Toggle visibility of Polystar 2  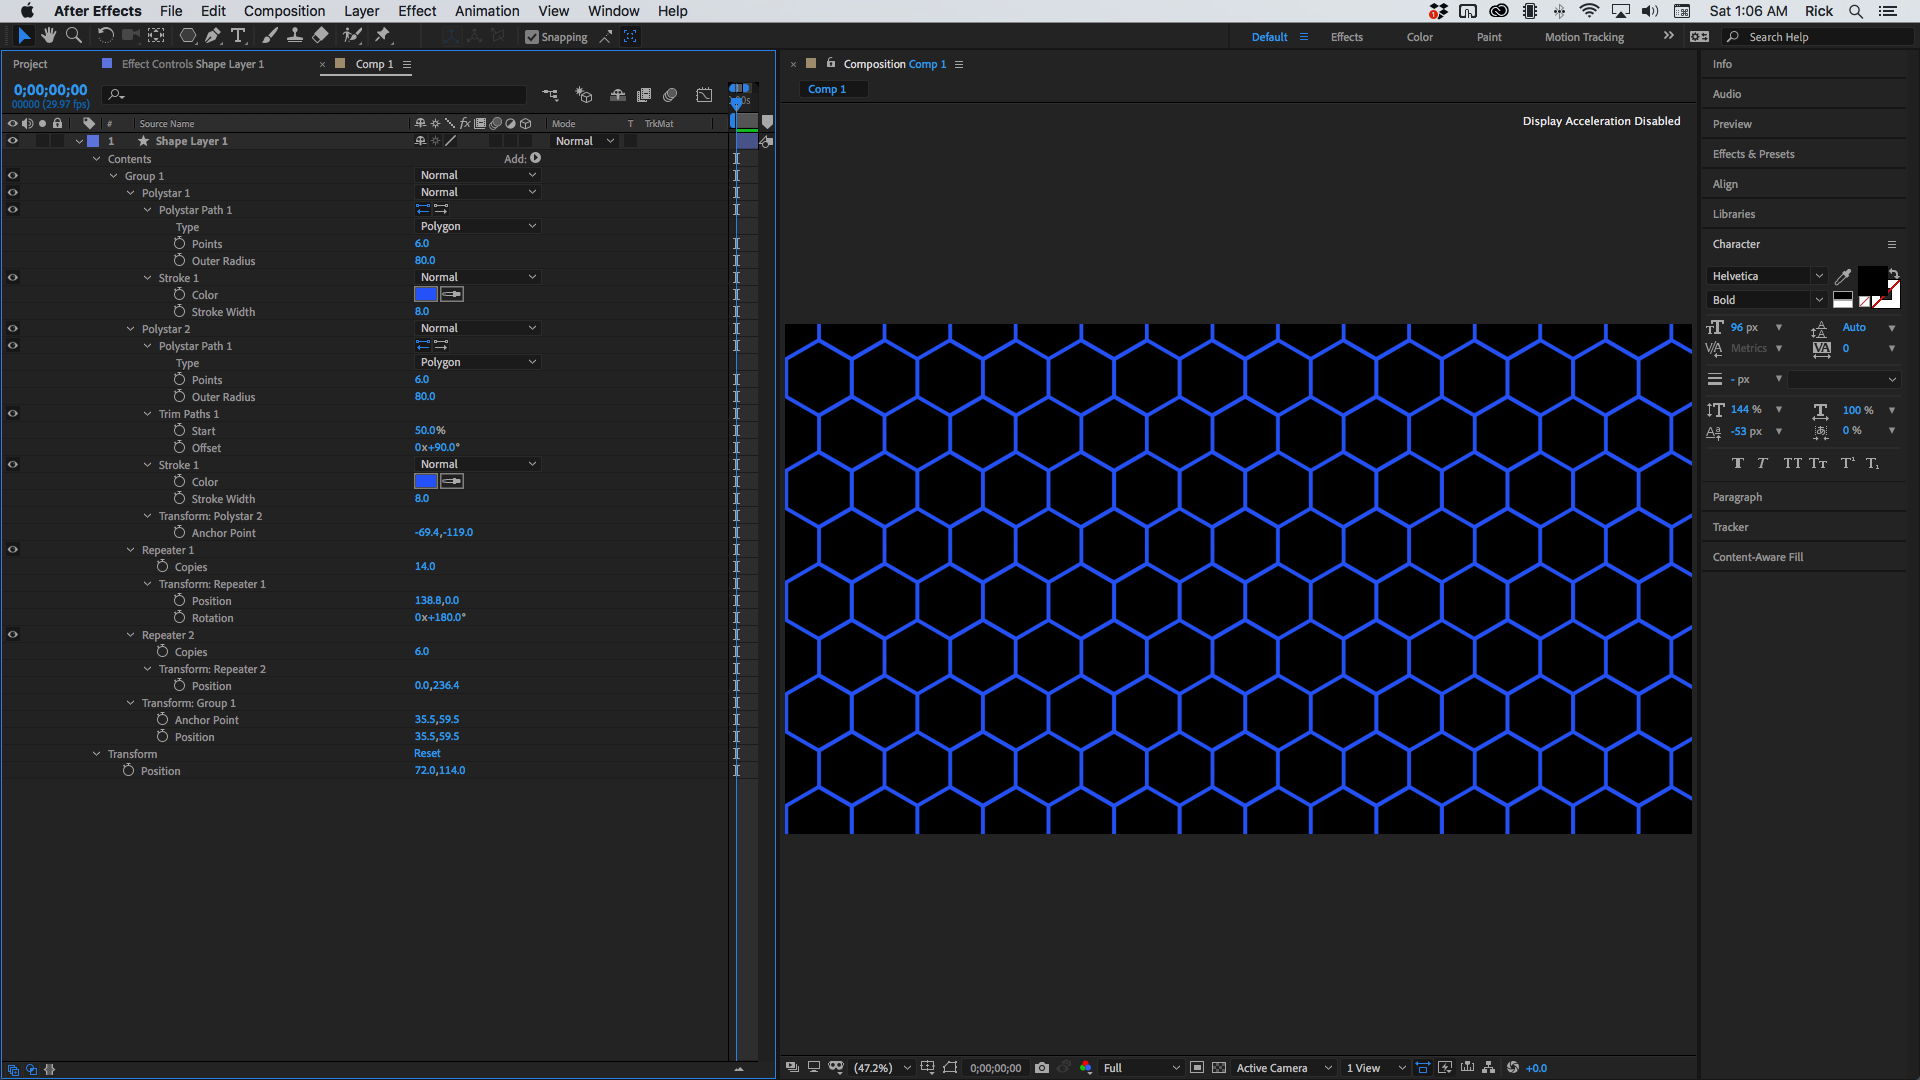coord(13,328)
